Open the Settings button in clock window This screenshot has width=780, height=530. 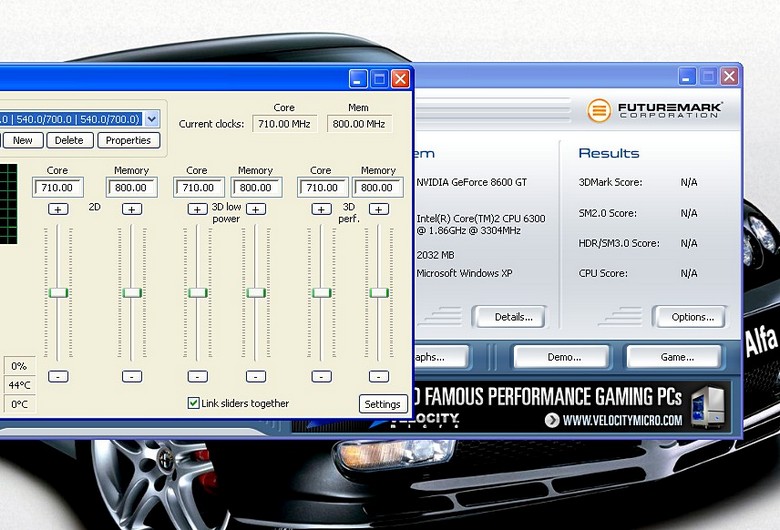tap(382, 404)
